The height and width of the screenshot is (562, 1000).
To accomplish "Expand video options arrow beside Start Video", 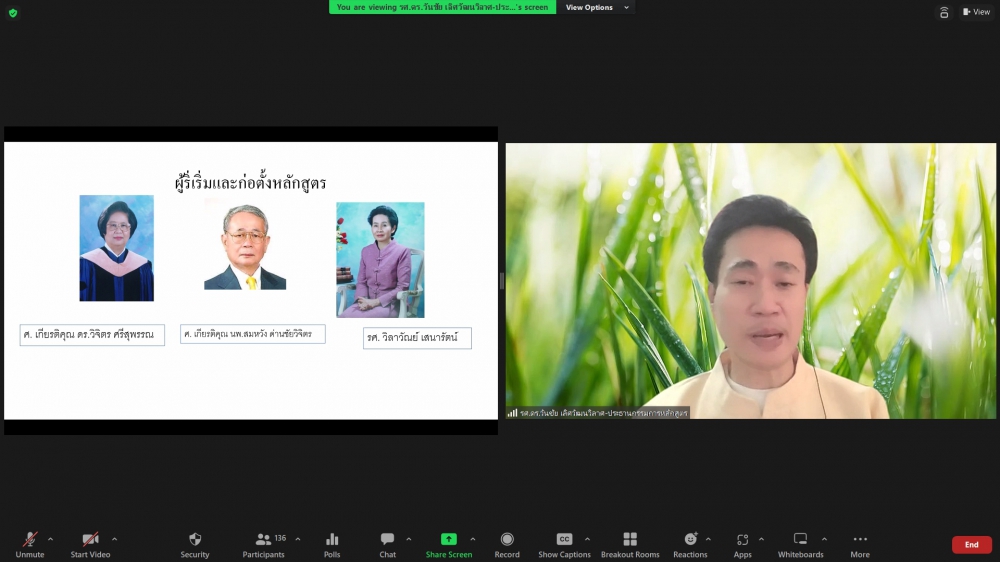I will [x=114, y=539].
